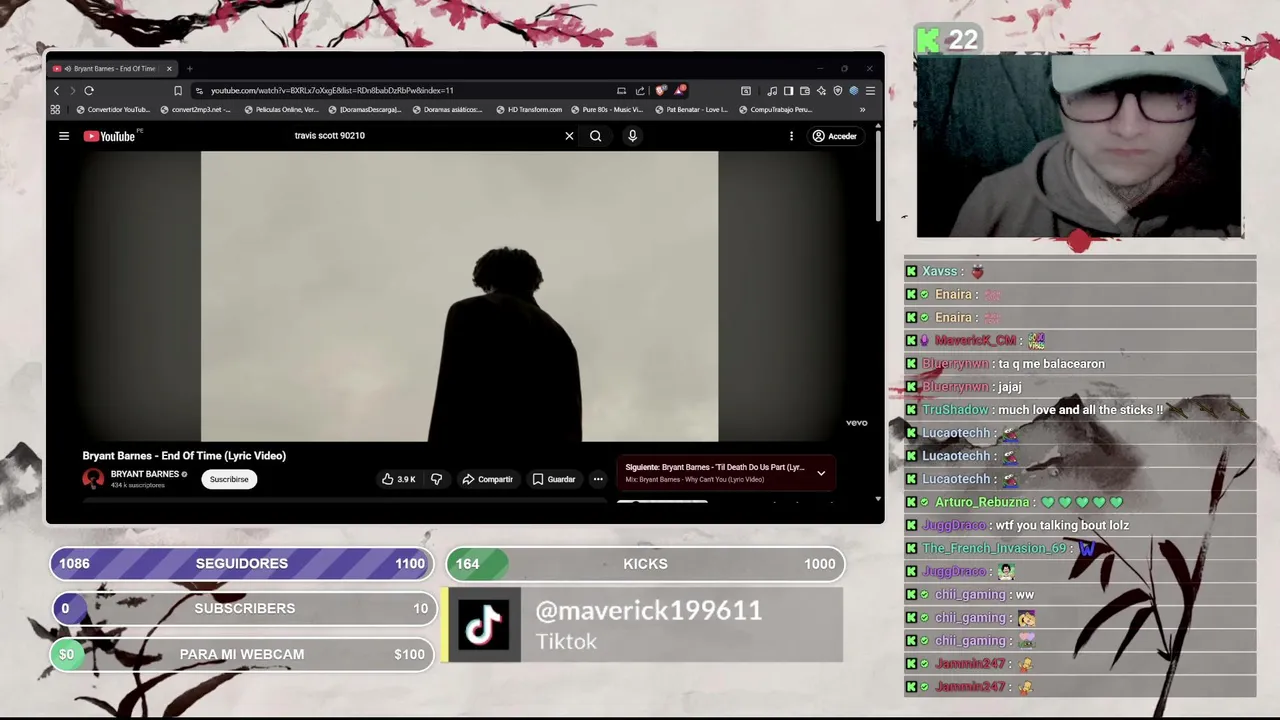Open the CompuTrabajo Peru bookmark
Screen dimensions: 1280x720
(775, 110)
